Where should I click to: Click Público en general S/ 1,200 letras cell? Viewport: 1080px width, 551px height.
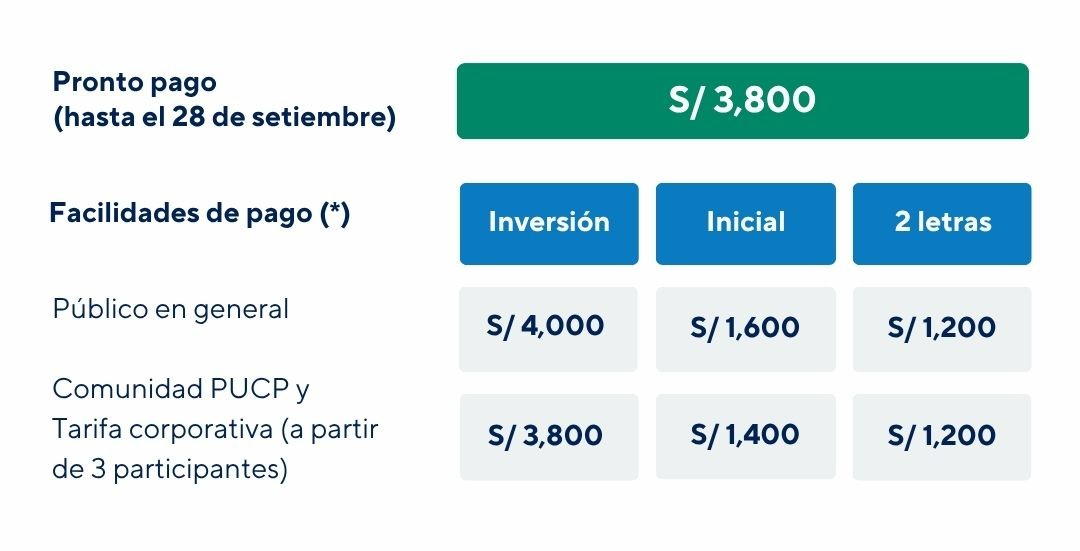coord(942,329)
